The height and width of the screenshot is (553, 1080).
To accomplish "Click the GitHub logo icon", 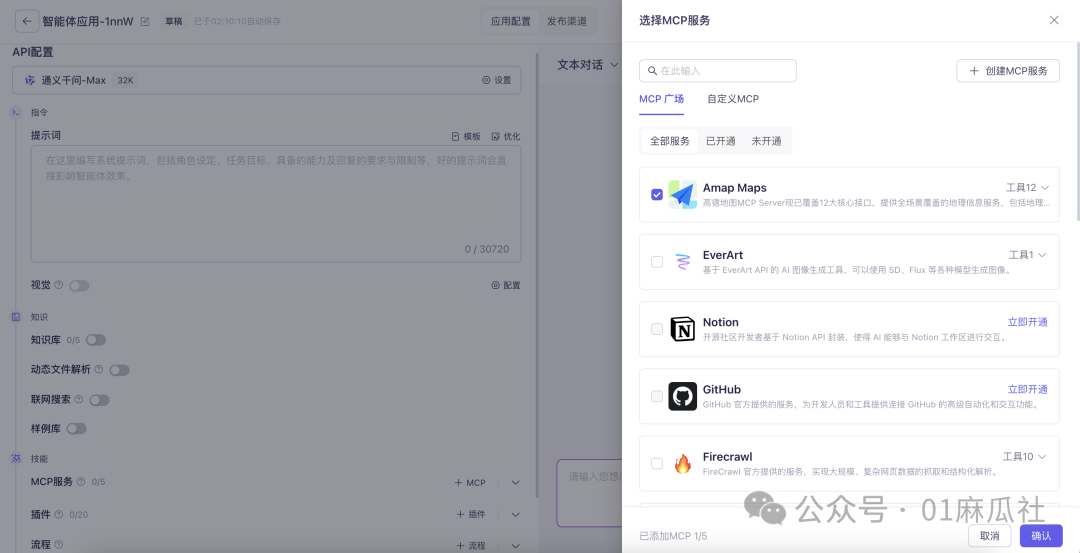I will click(x=683, y=397).
